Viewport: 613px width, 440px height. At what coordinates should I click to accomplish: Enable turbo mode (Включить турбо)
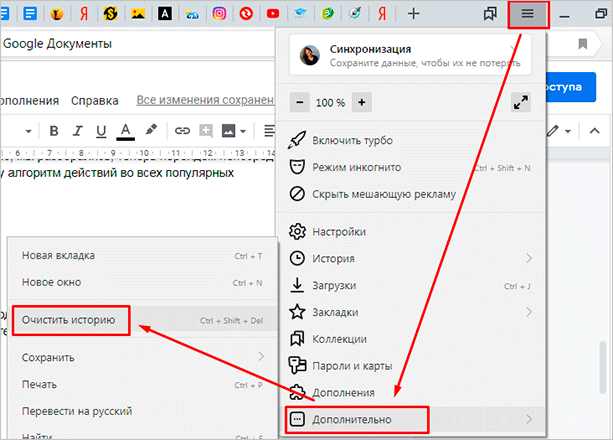(x=410, y=140)
